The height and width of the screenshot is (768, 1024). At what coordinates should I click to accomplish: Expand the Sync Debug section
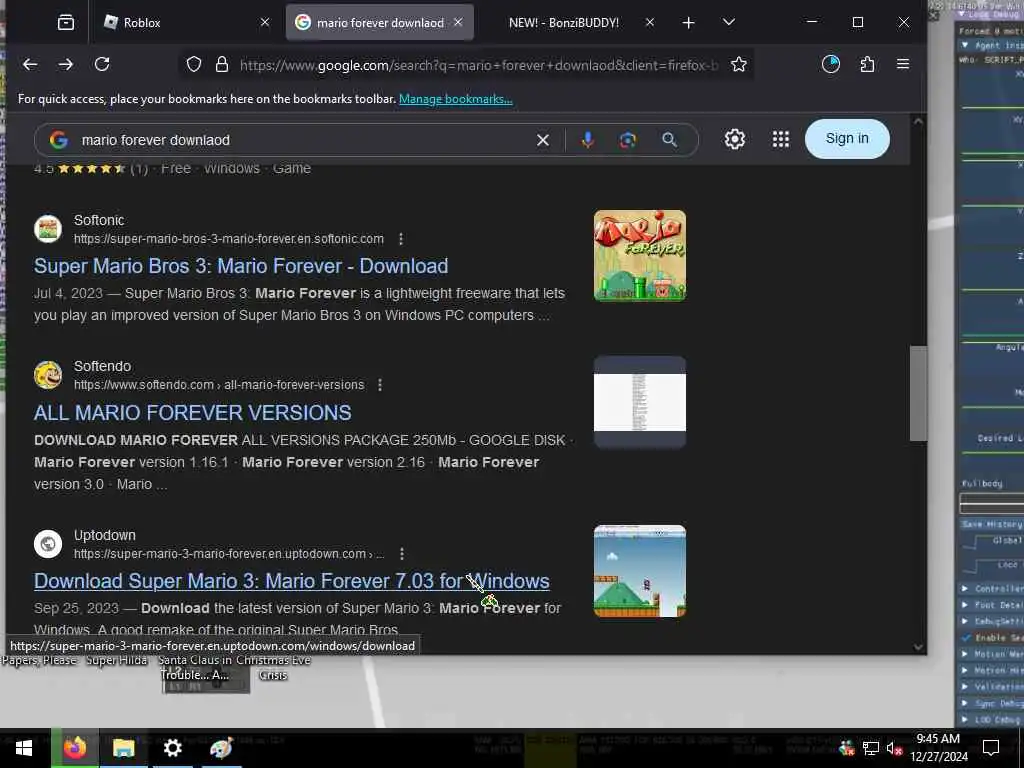[965, 703]
